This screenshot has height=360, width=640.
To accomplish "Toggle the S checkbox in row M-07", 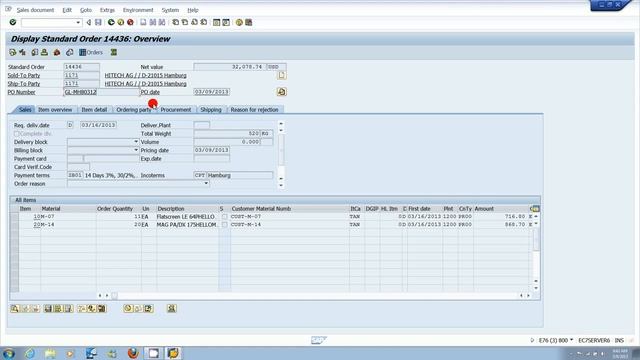I will point(224,217).
